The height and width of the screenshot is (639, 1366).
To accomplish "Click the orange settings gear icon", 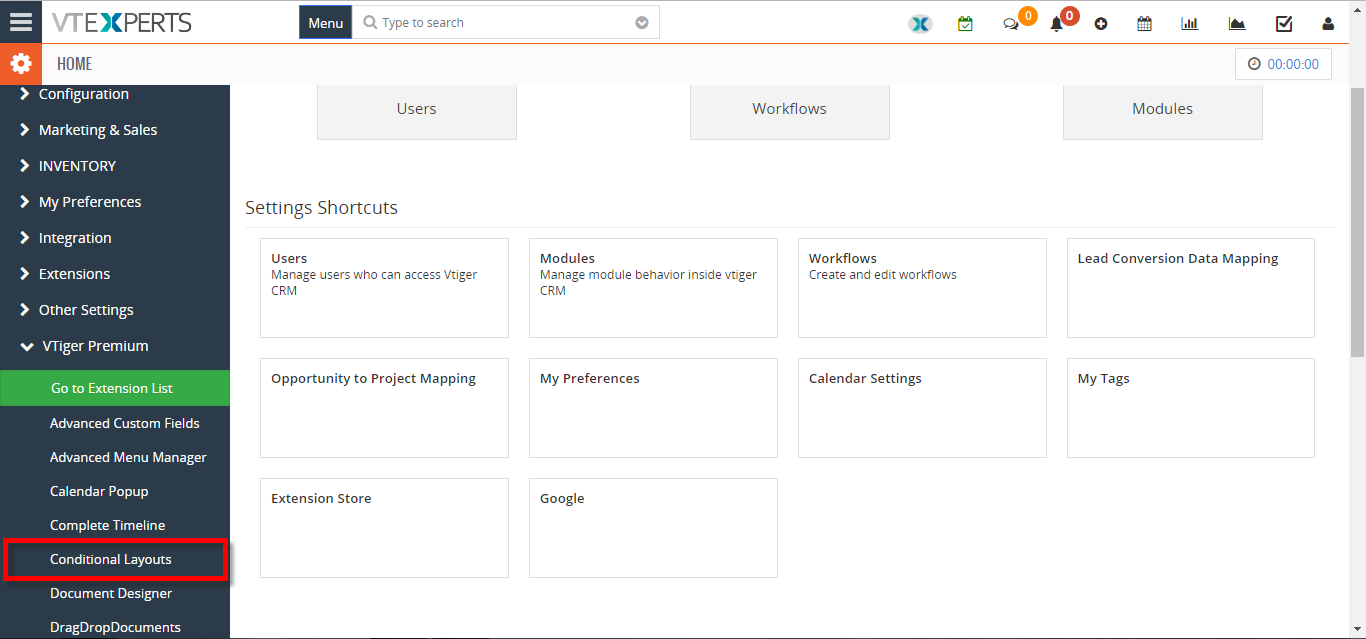I will [21, 64].
